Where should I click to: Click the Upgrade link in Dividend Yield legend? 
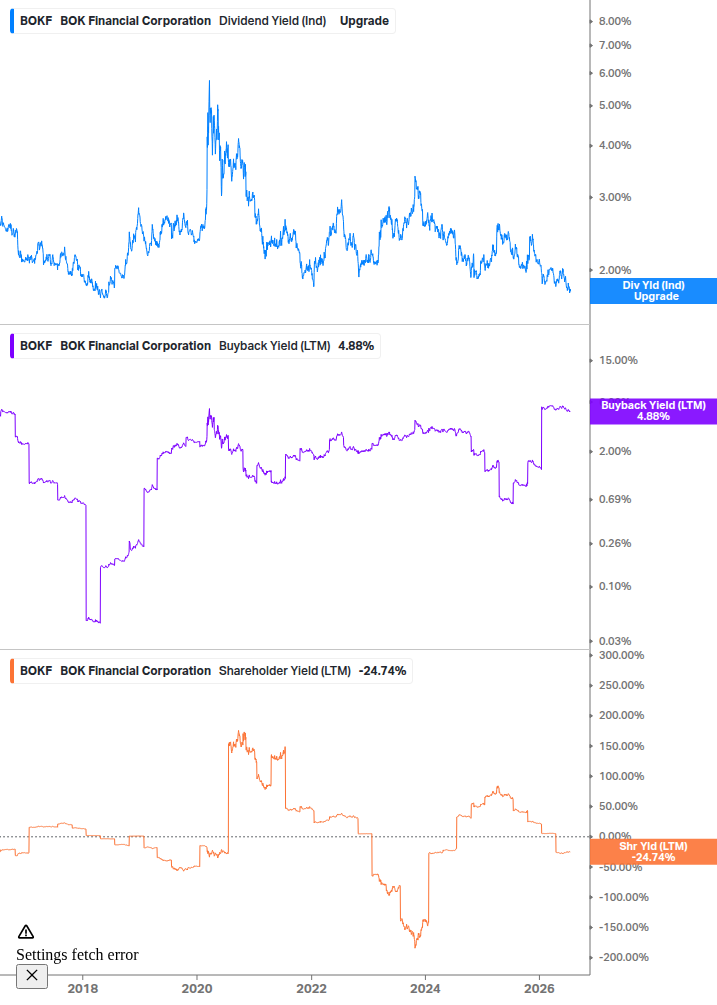pos(364,21)
